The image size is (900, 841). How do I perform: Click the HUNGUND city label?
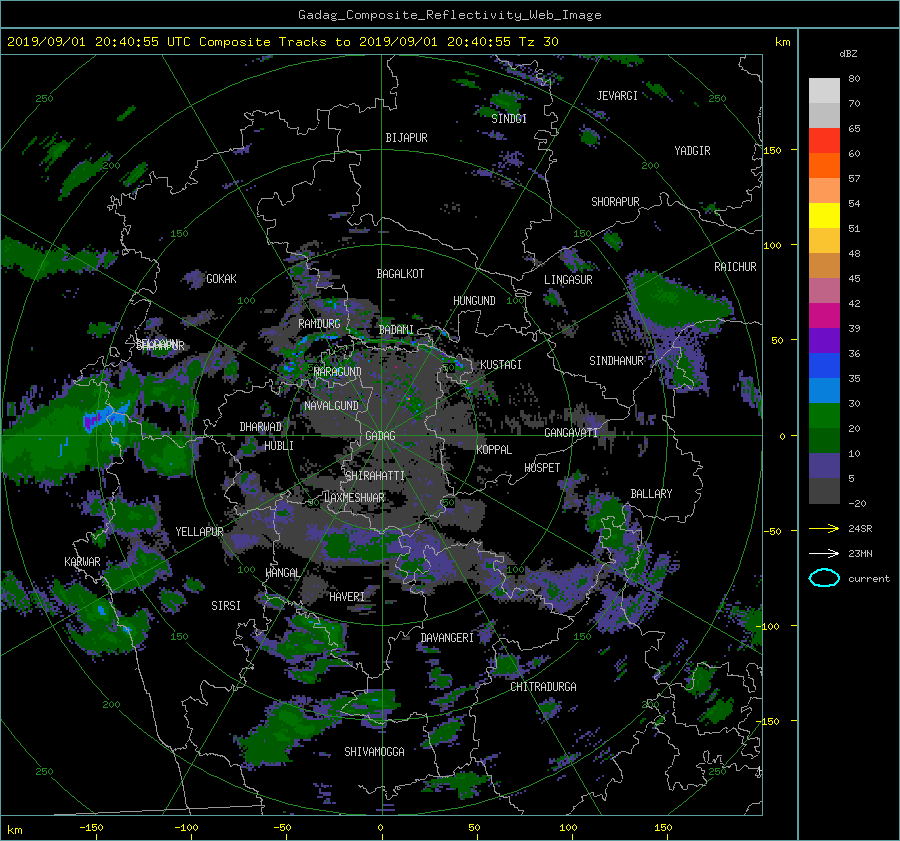pyautogui.click(x=474, y=301)
